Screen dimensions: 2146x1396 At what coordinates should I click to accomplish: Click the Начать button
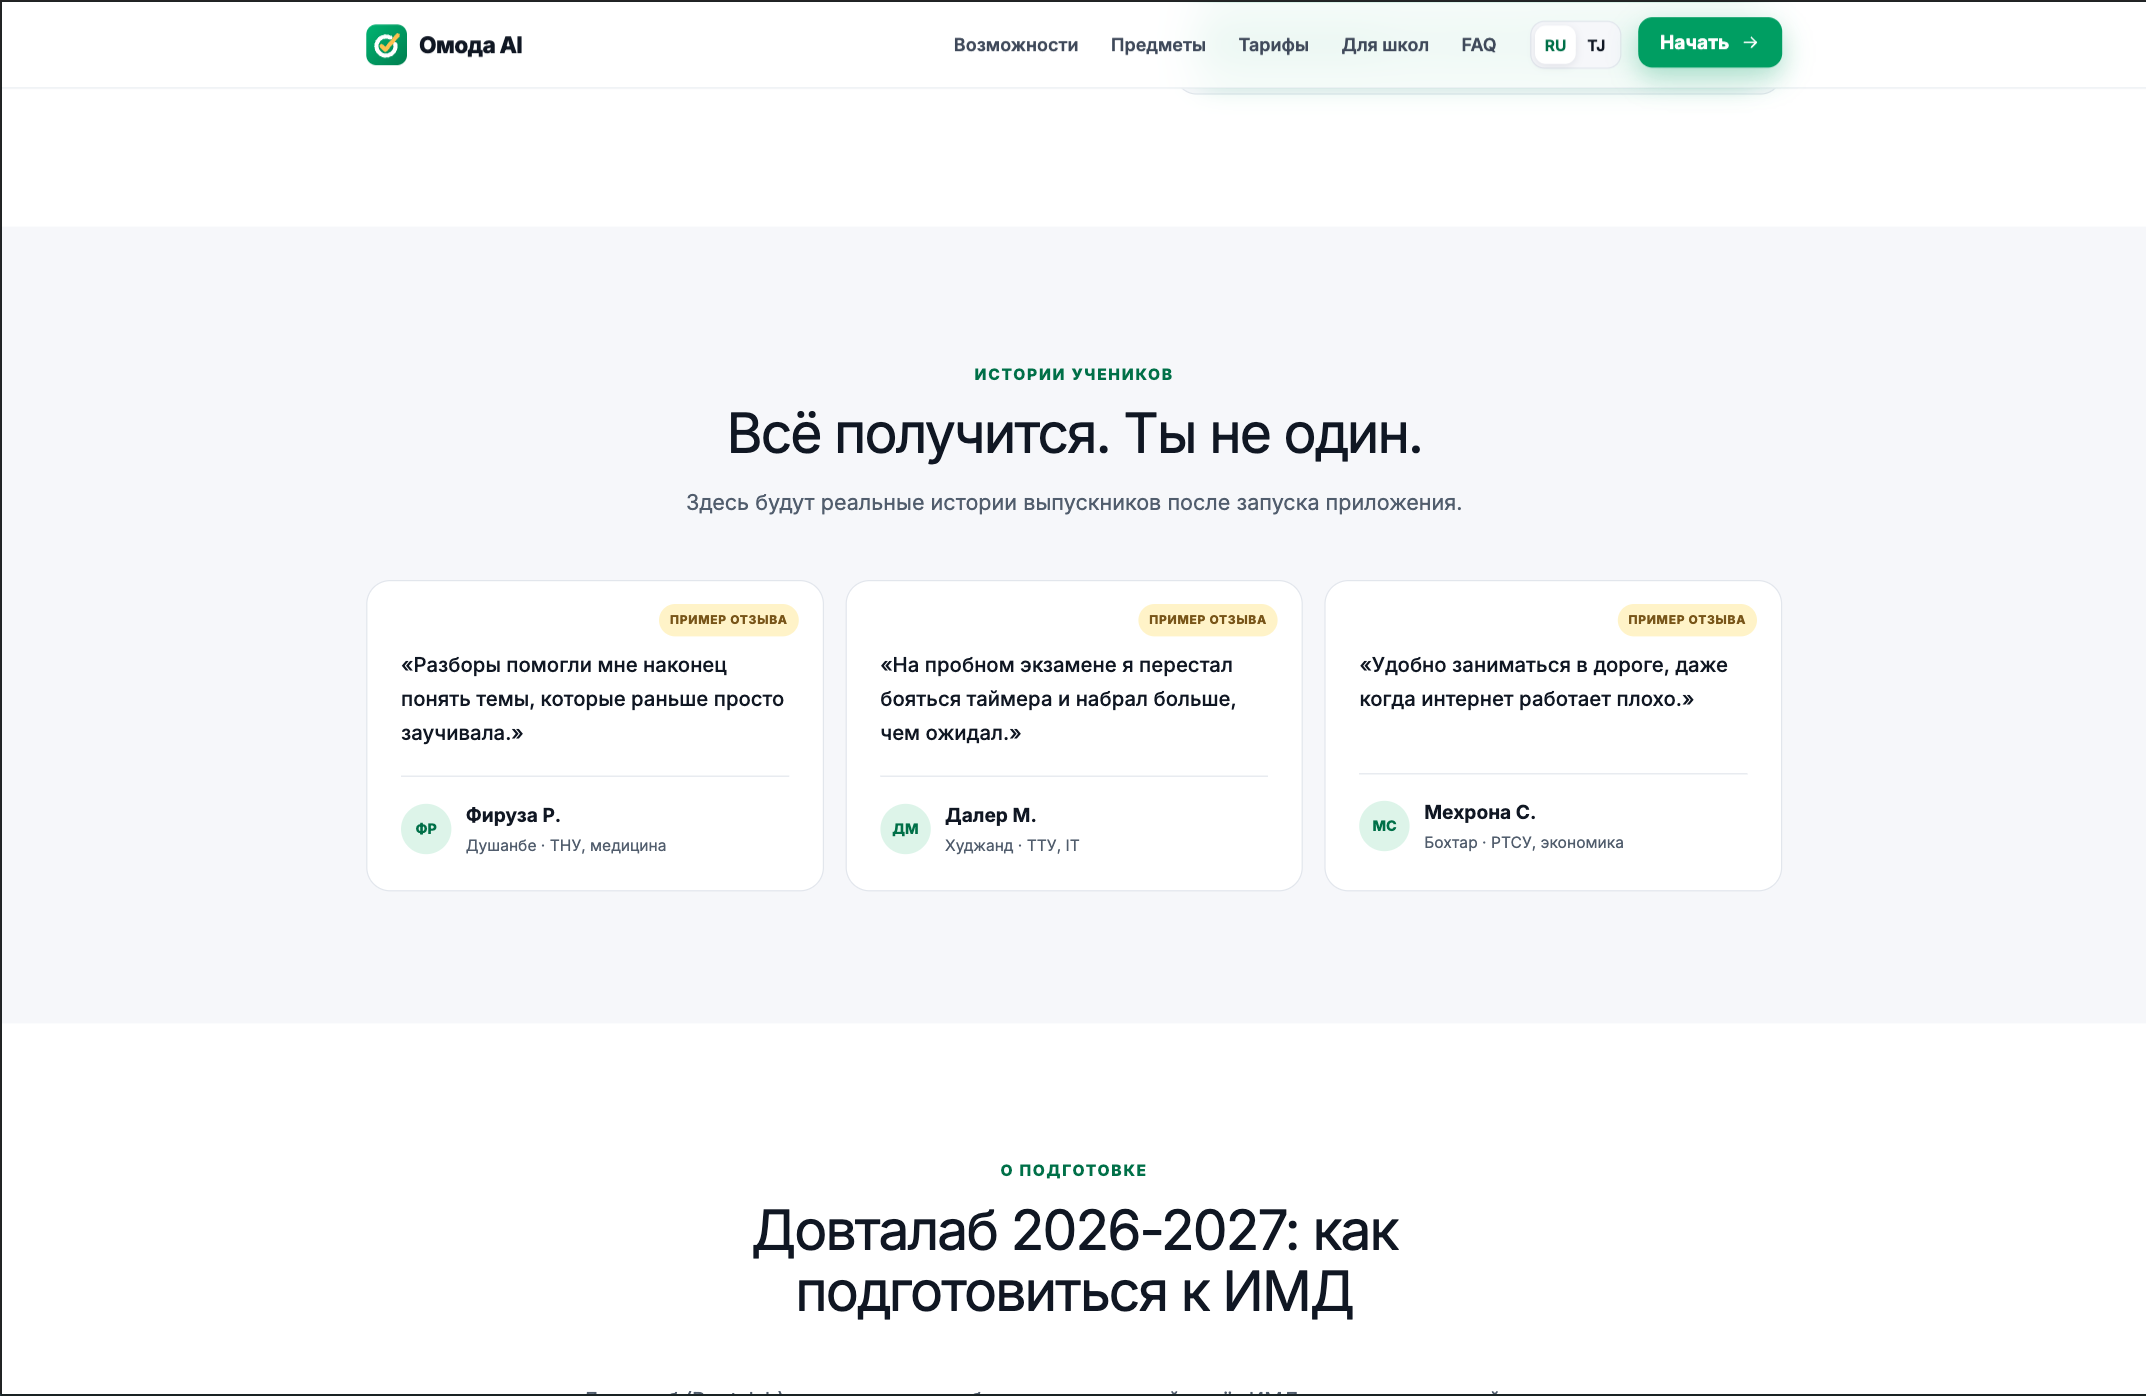1709,43
